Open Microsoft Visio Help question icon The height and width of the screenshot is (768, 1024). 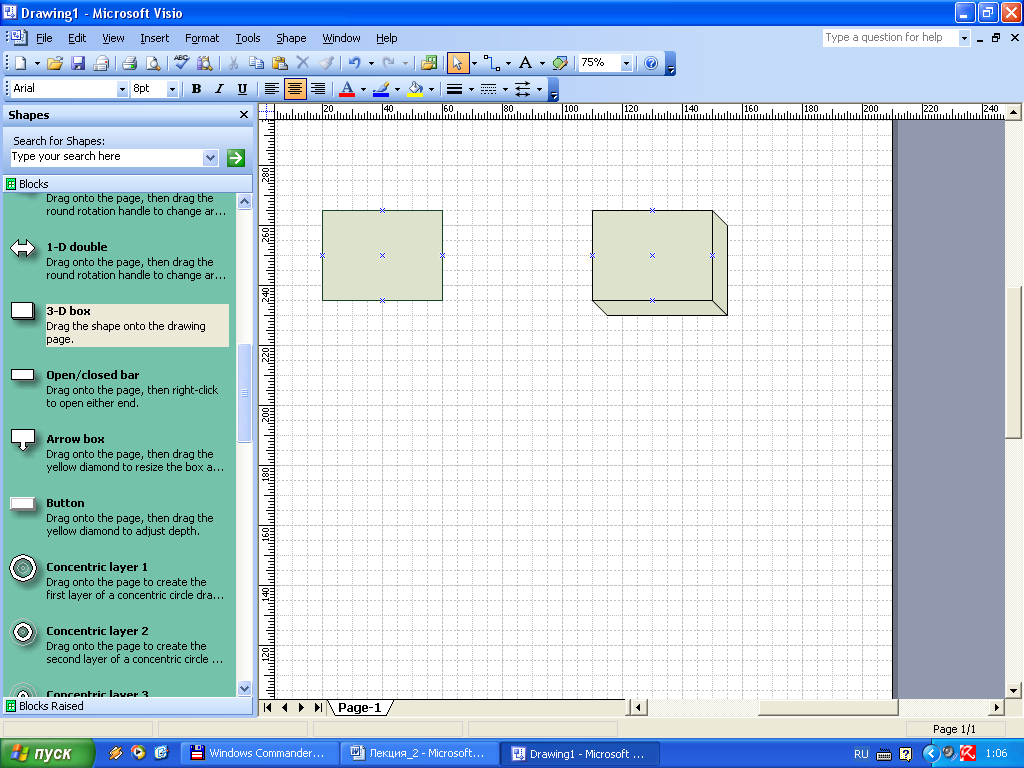[651, 63]
